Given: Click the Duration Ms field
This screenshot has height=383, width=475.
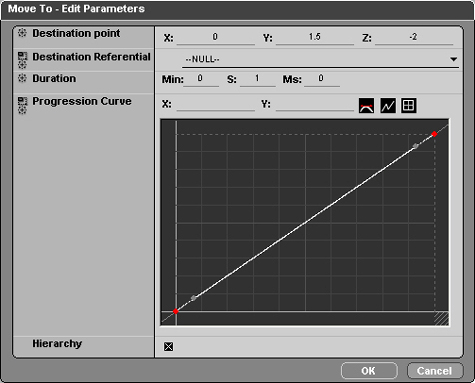Looking at the screenshot, I should point(322,79).
